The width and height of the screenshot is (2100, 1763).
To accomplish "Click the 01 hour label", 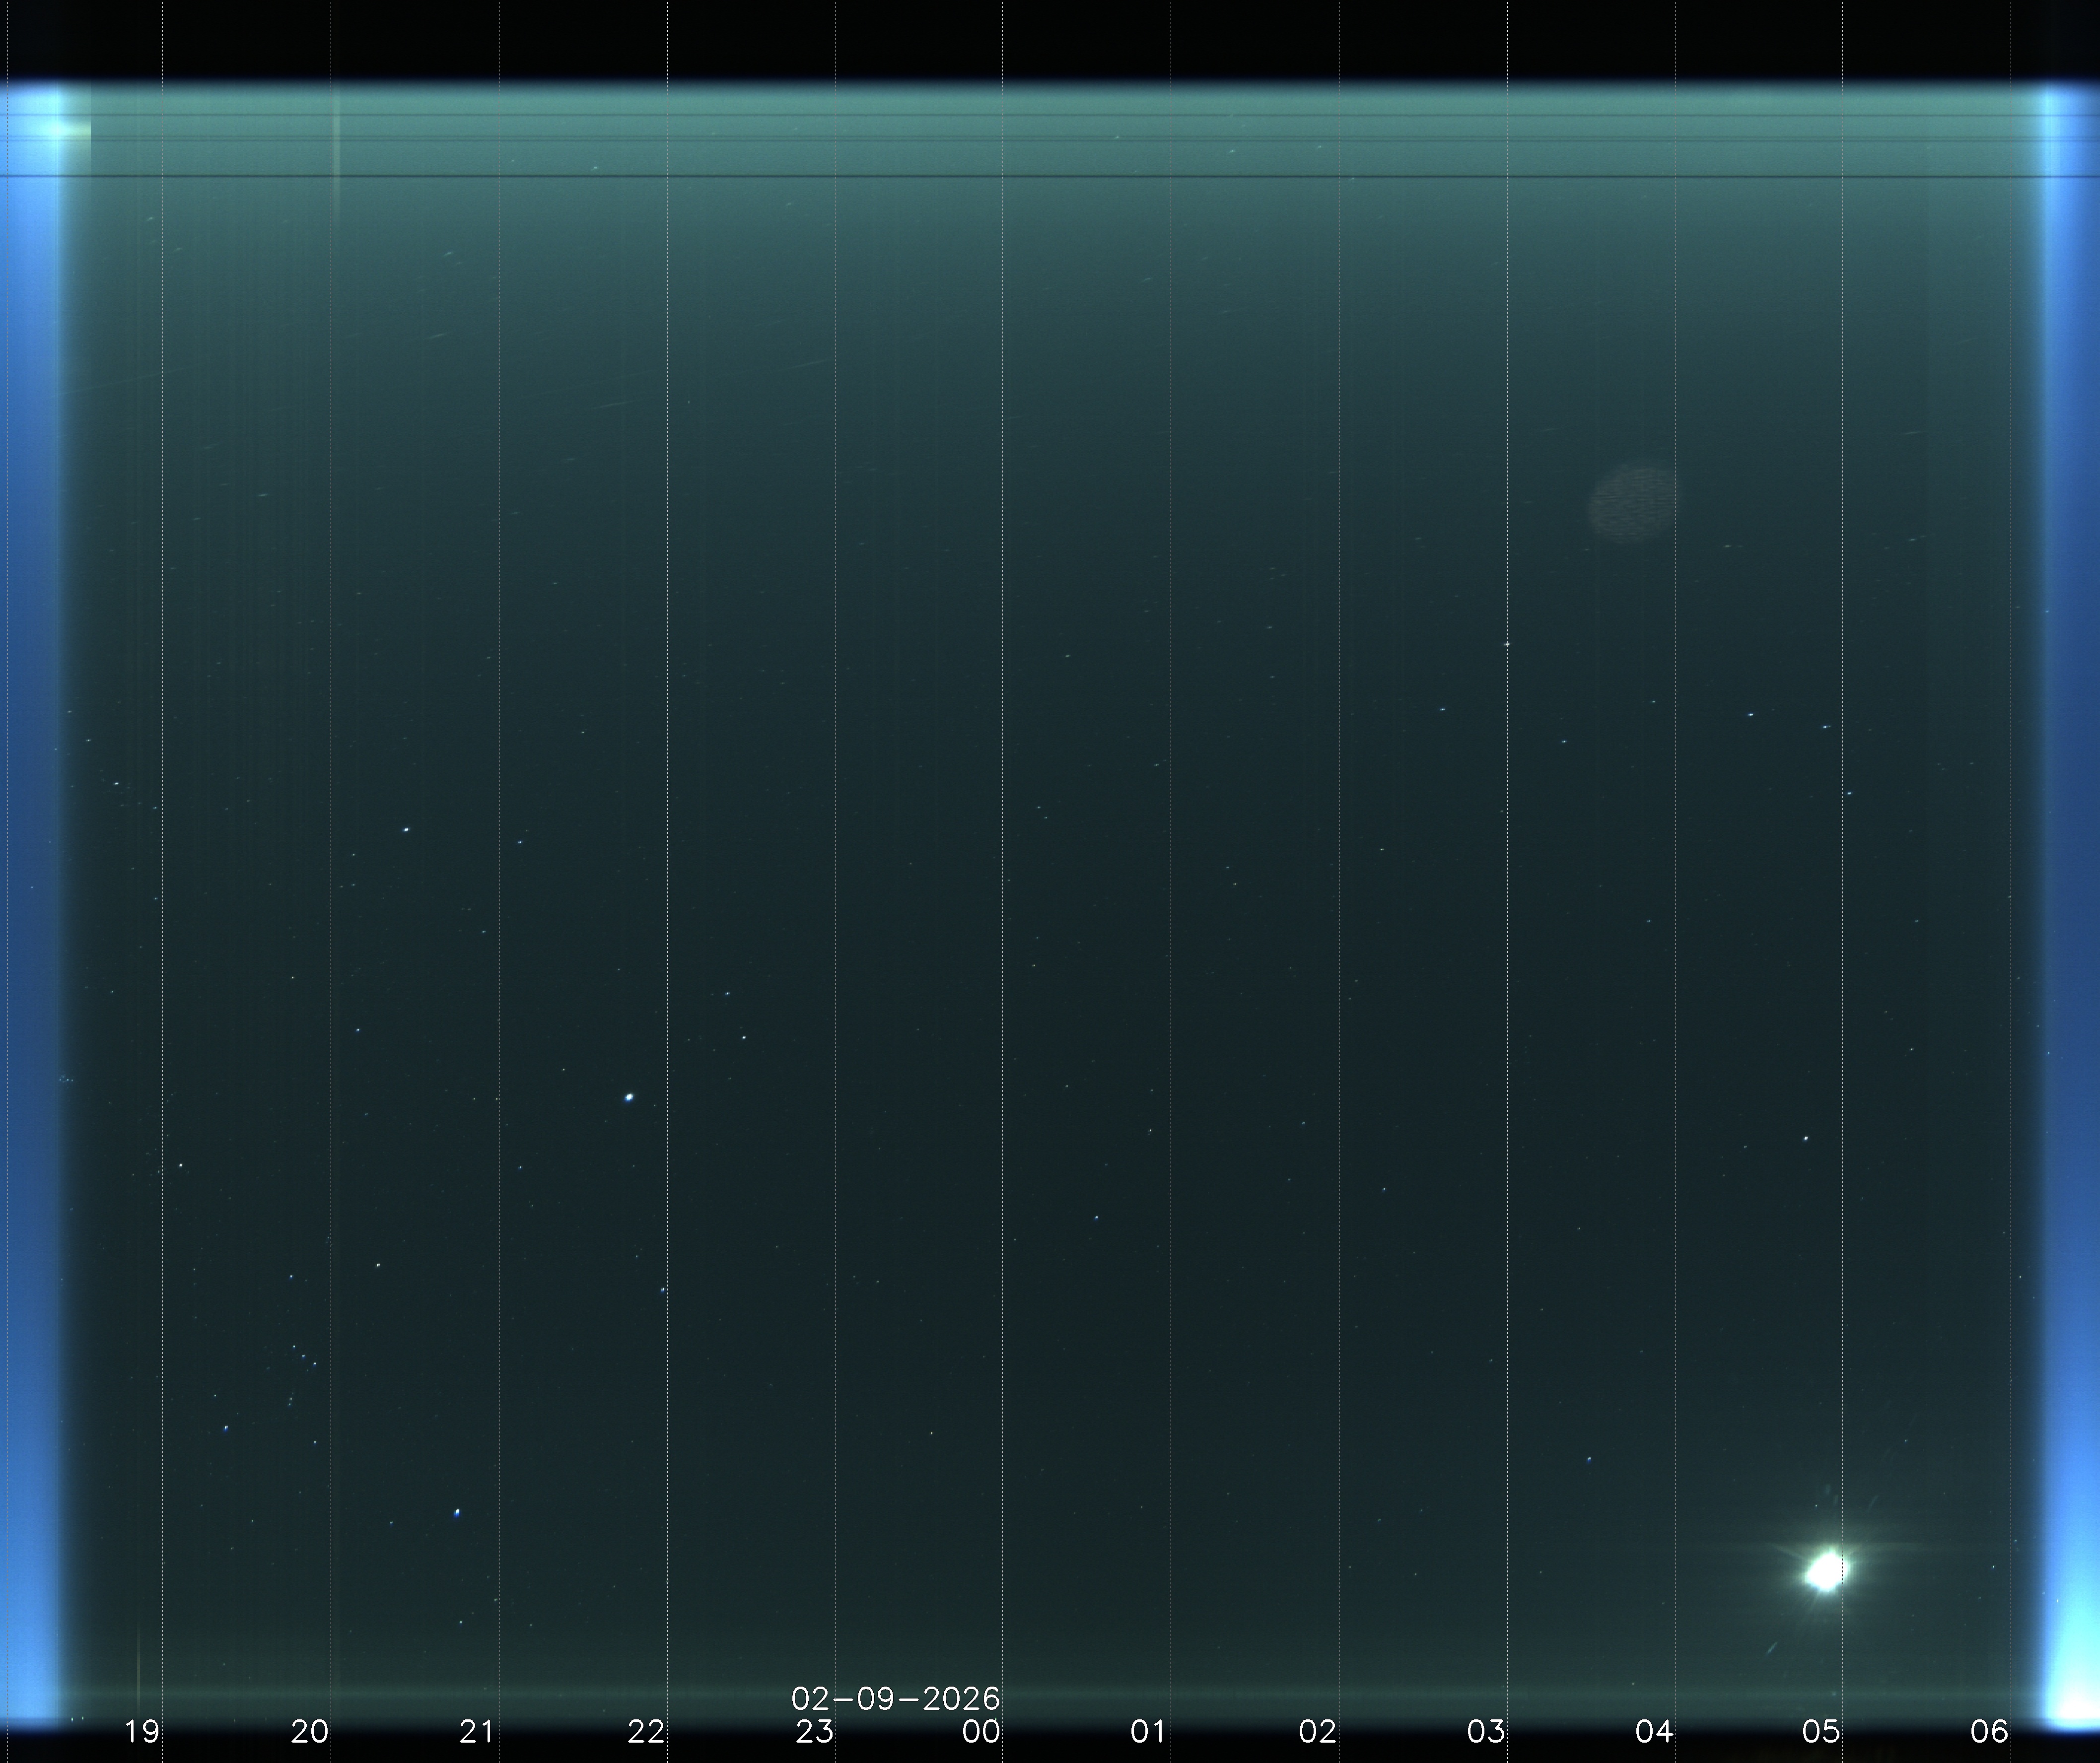I will point(1149,1731).
